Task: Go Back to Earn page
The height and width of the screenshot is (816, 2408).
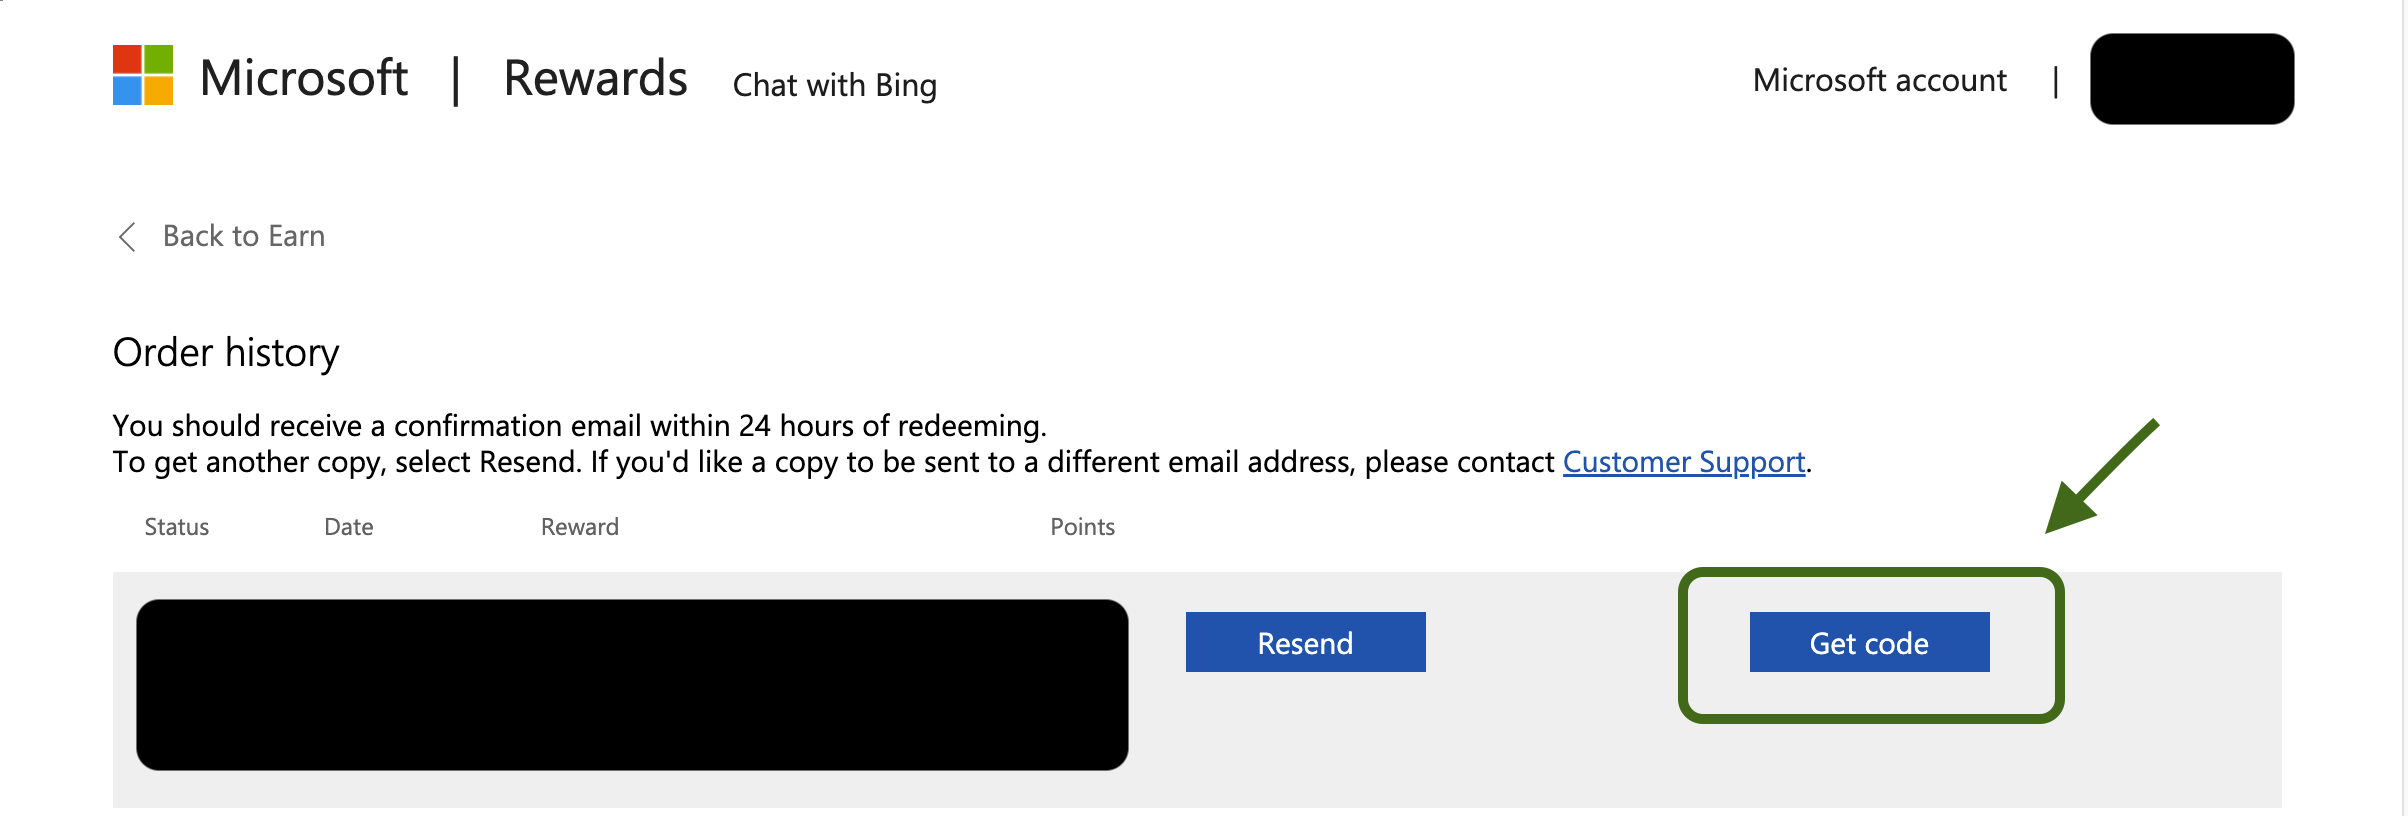Action: (x=244, y=236)
